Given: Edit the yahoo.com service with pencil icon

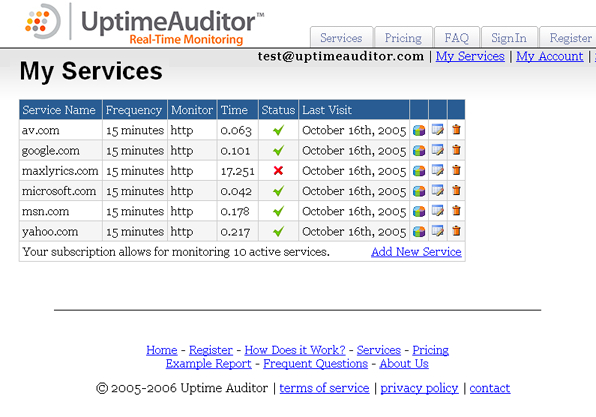Looking at the screenshot, I should click(x=437, y=231).
